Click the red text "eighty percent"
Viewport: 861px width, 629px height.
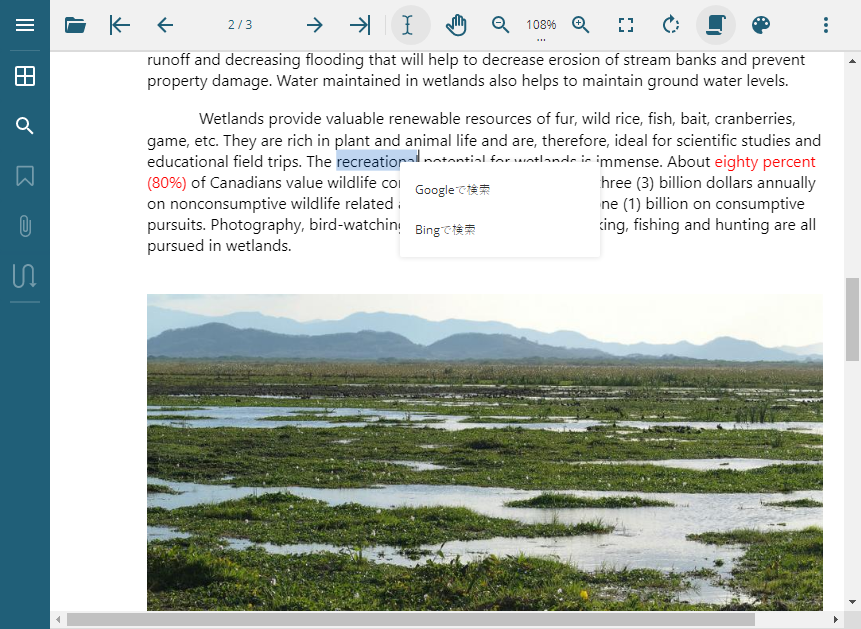[x=765, y=162]
